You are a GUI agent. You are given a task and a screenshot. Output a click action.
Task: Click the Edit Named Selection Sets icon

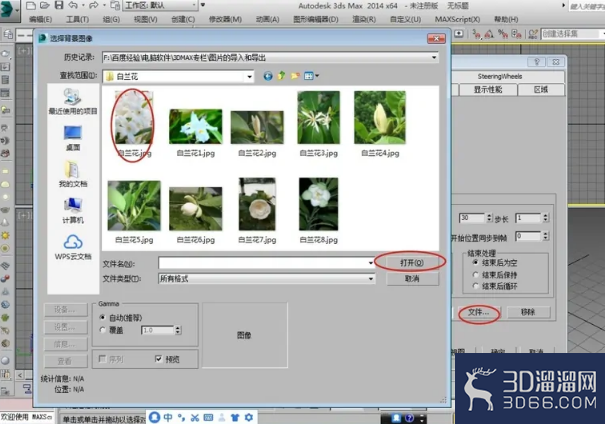(533, 34)
